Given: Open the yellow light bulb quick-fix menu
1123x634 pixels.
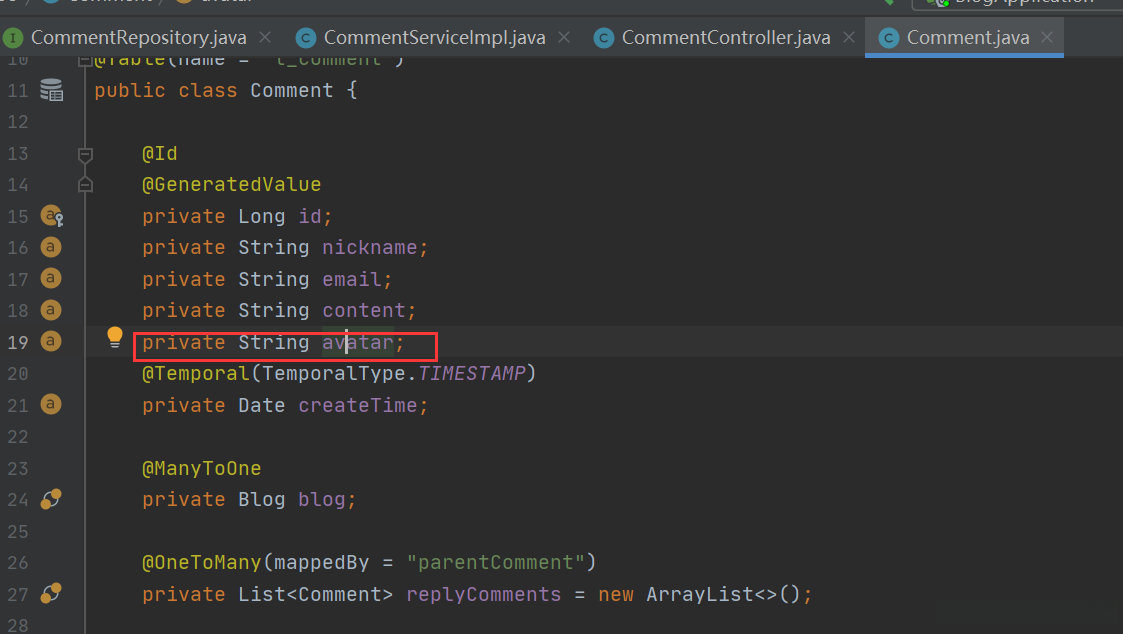Looking at the screenshot, I should (115, 337).
